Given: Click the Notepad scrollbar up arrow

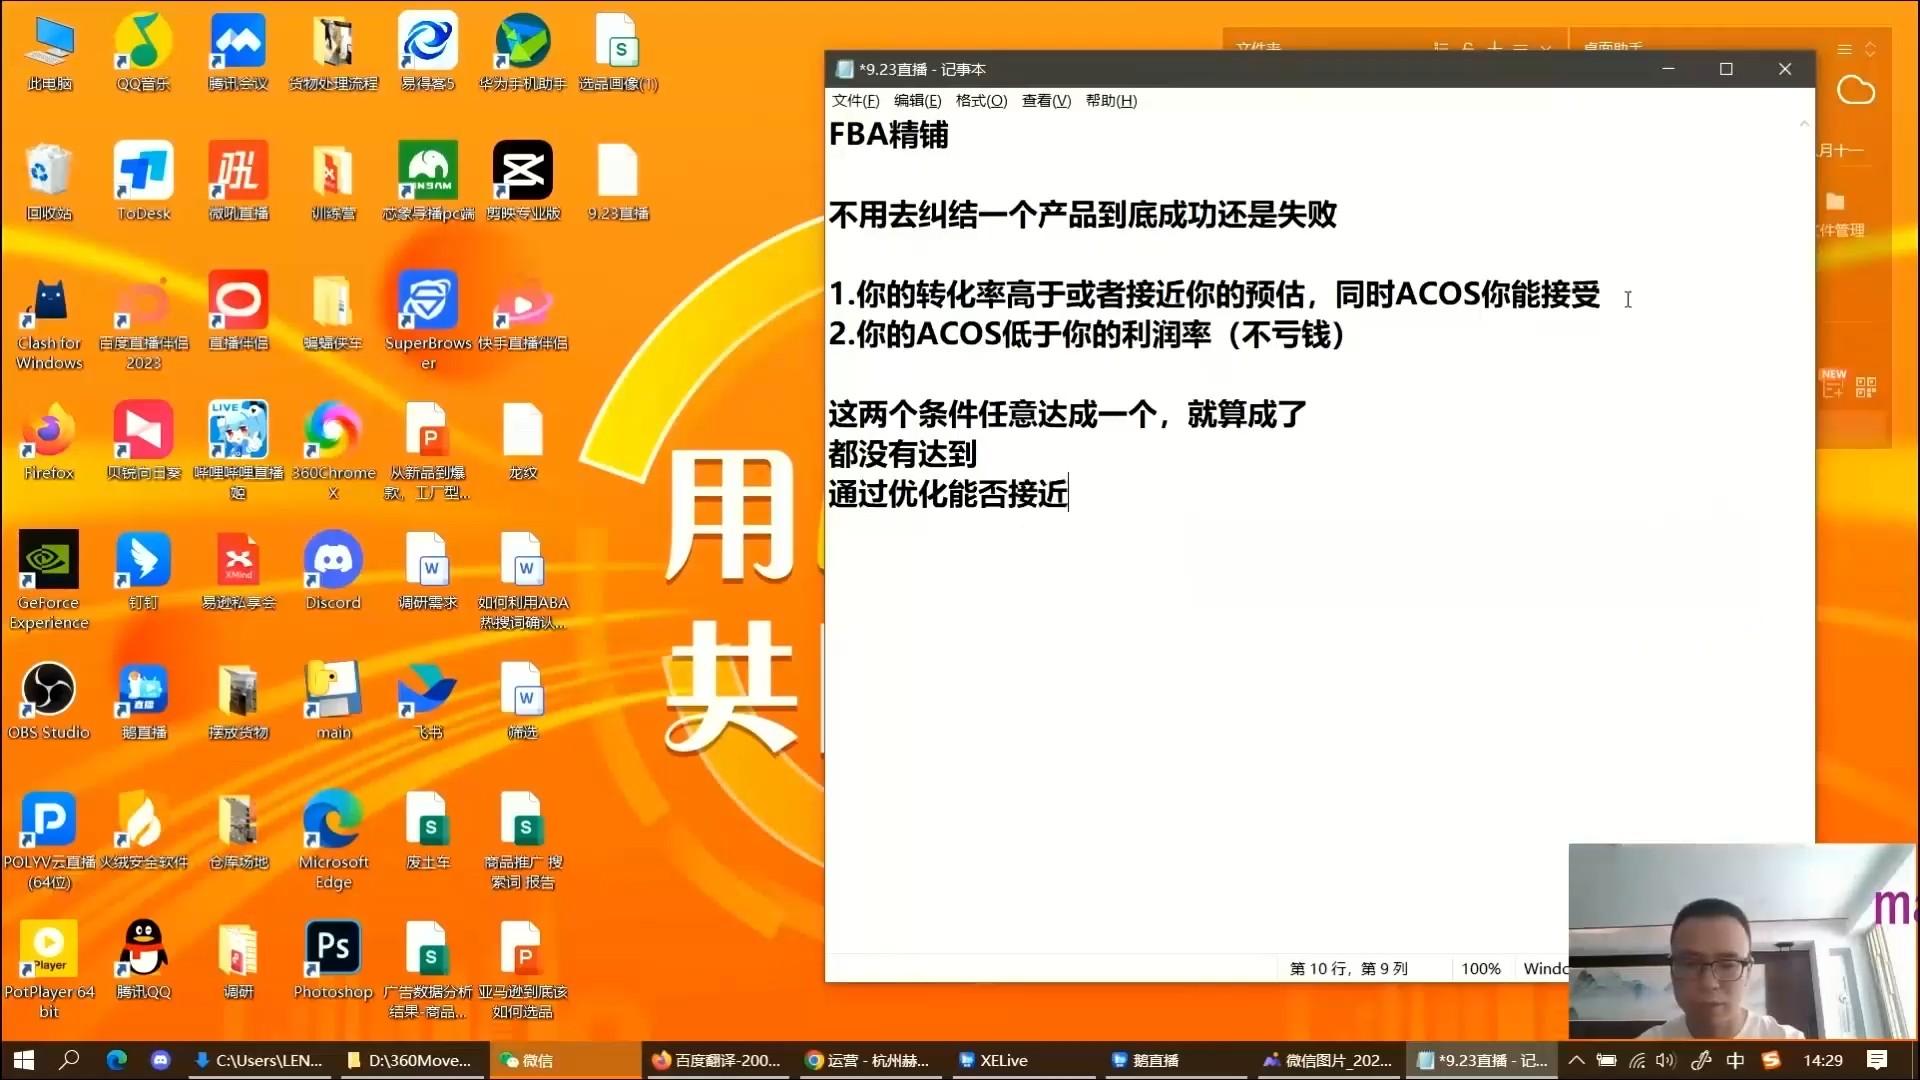Looking at the screenshot, I should point(1804,124).
